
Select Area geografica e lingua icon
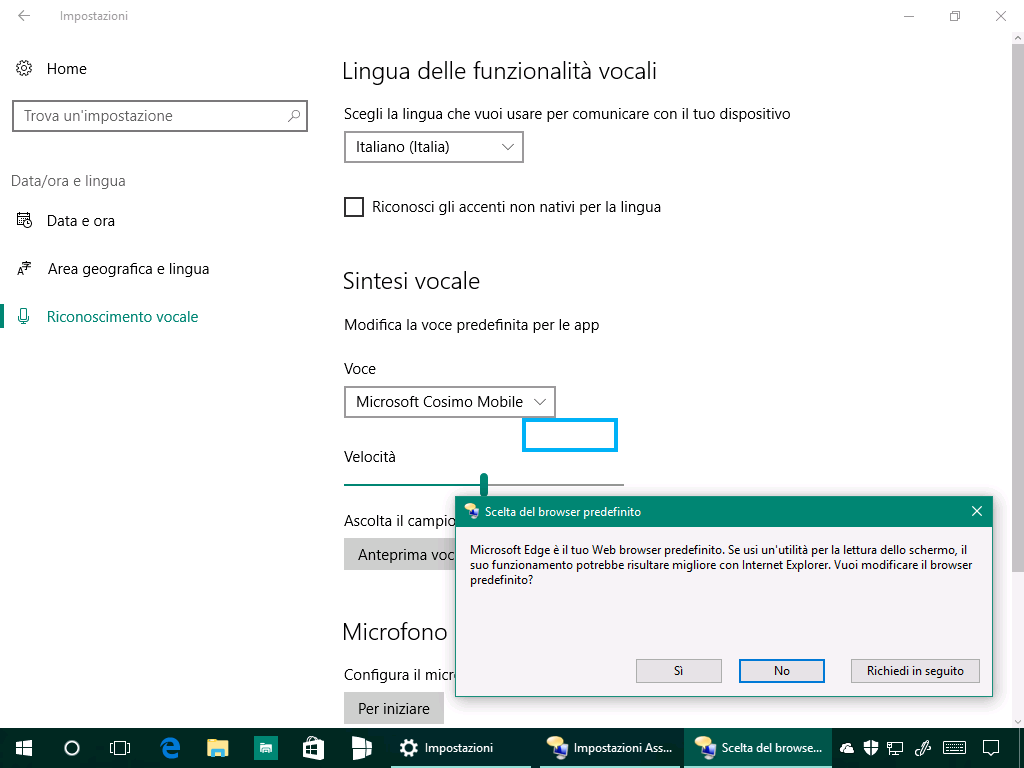[x=24, y=268]
